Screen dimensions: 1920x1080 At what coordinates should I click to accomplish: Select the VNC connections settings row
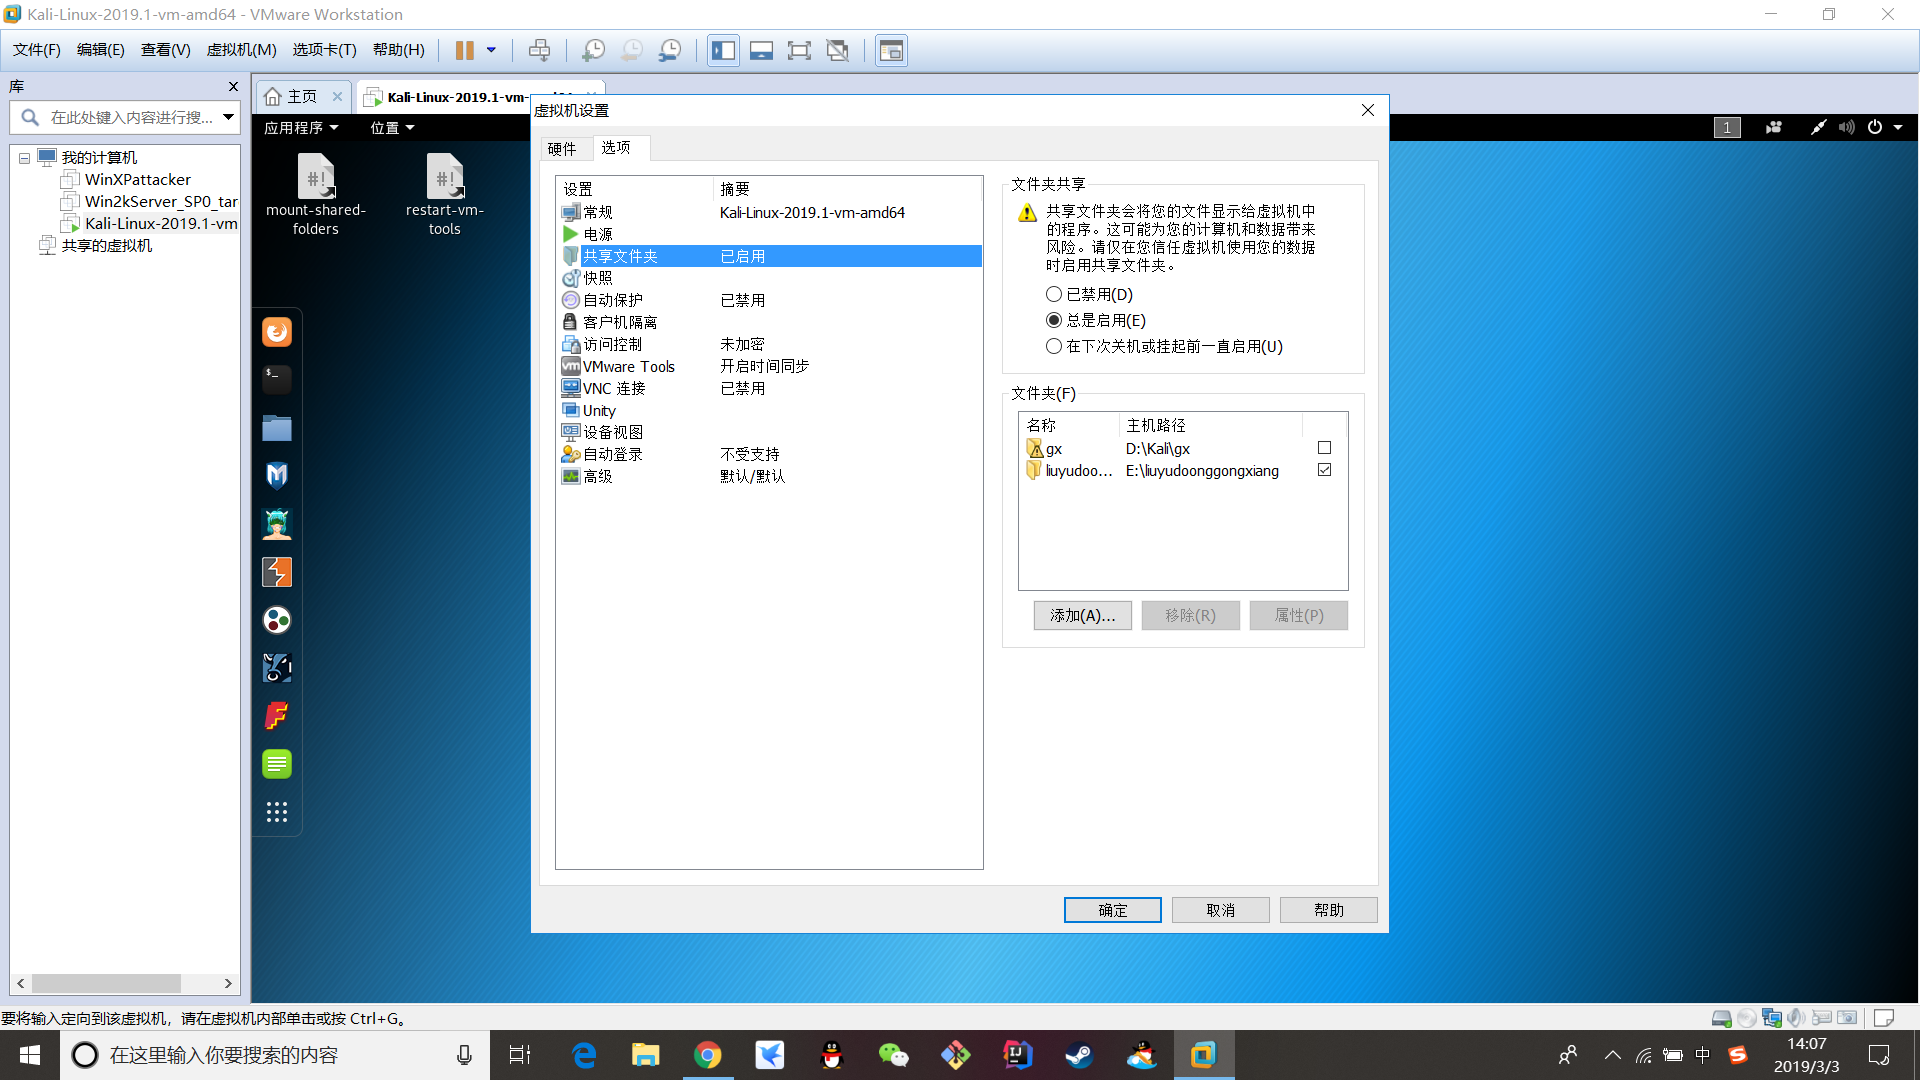(x=770, y=388)
